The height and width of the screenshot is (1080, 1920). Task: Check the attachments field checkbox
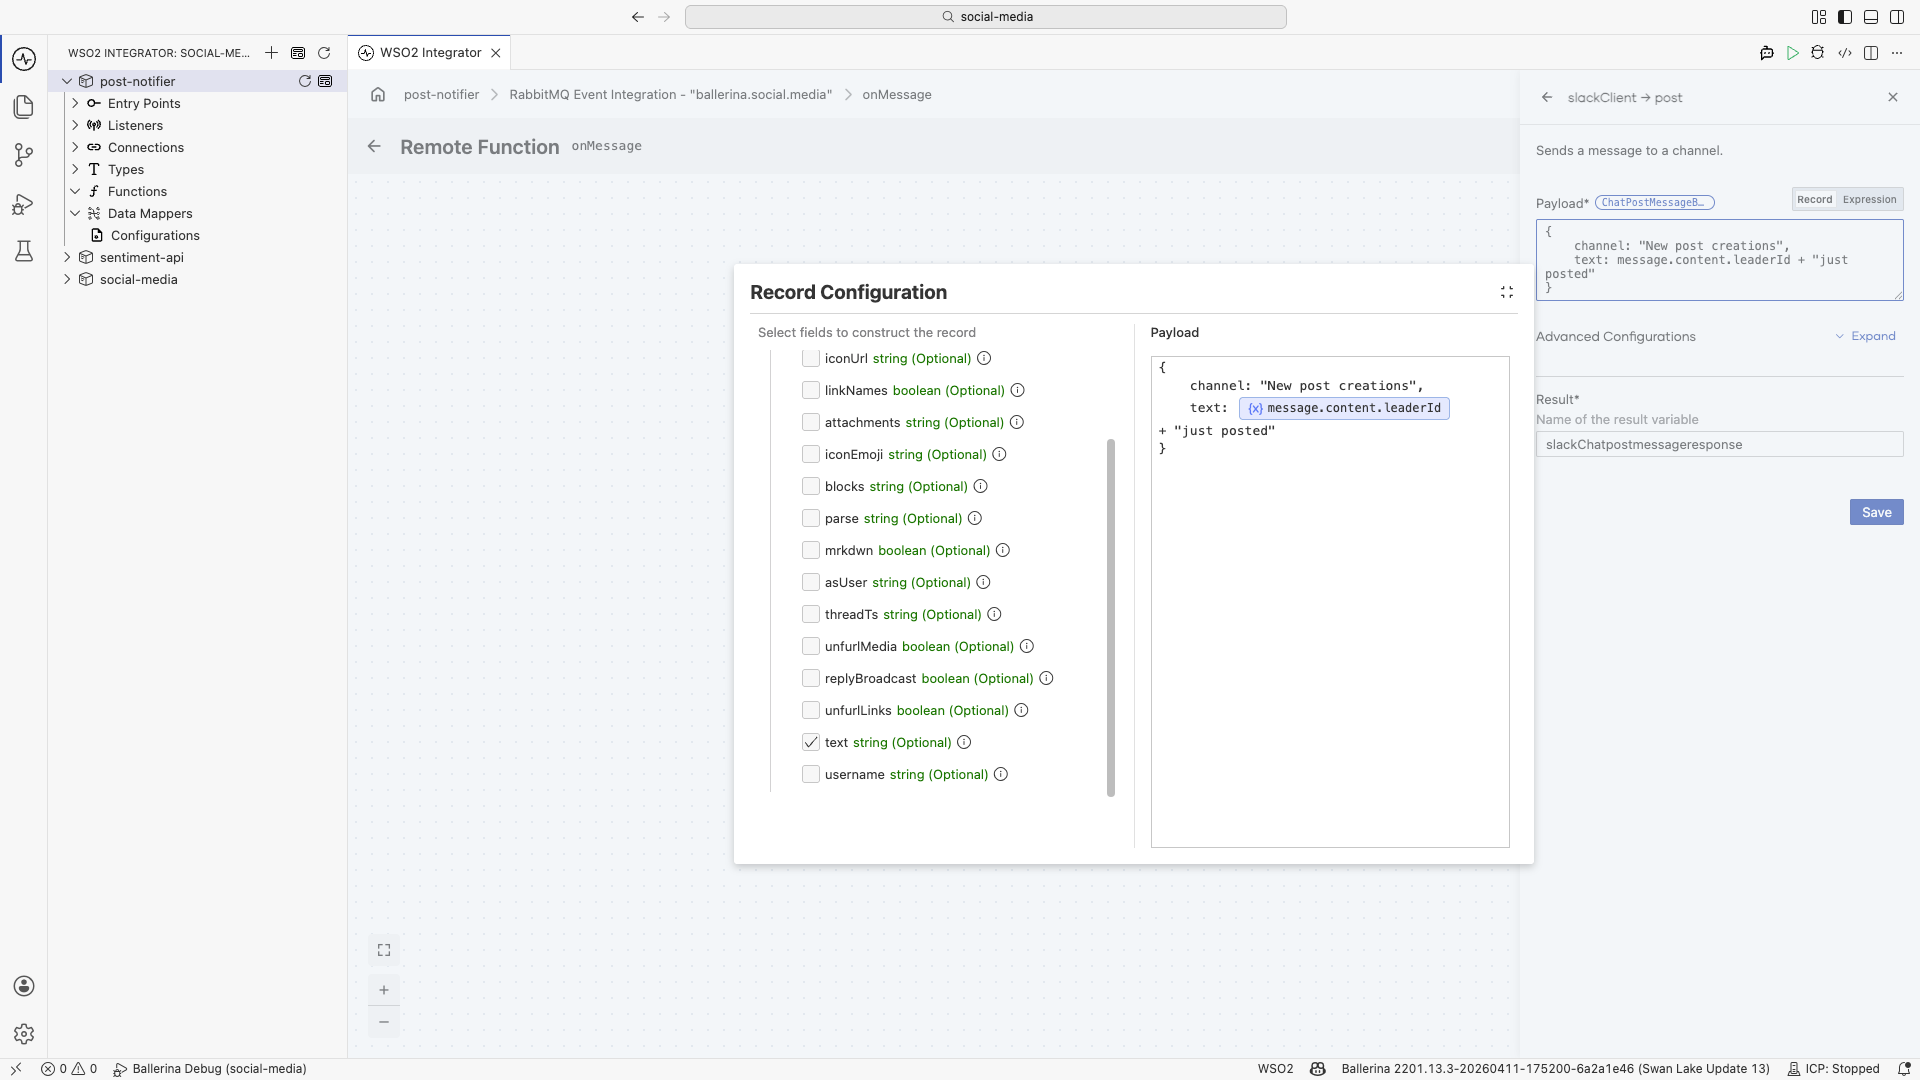tap(811, 422)
